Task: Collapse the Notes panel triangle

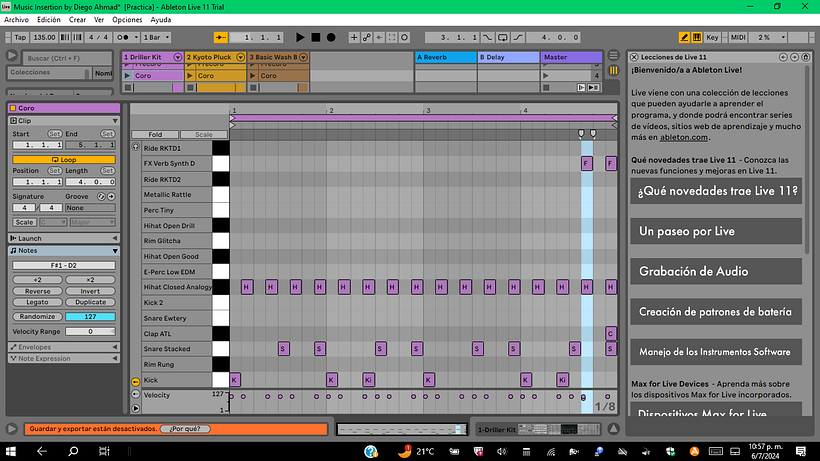Action: 115,251
